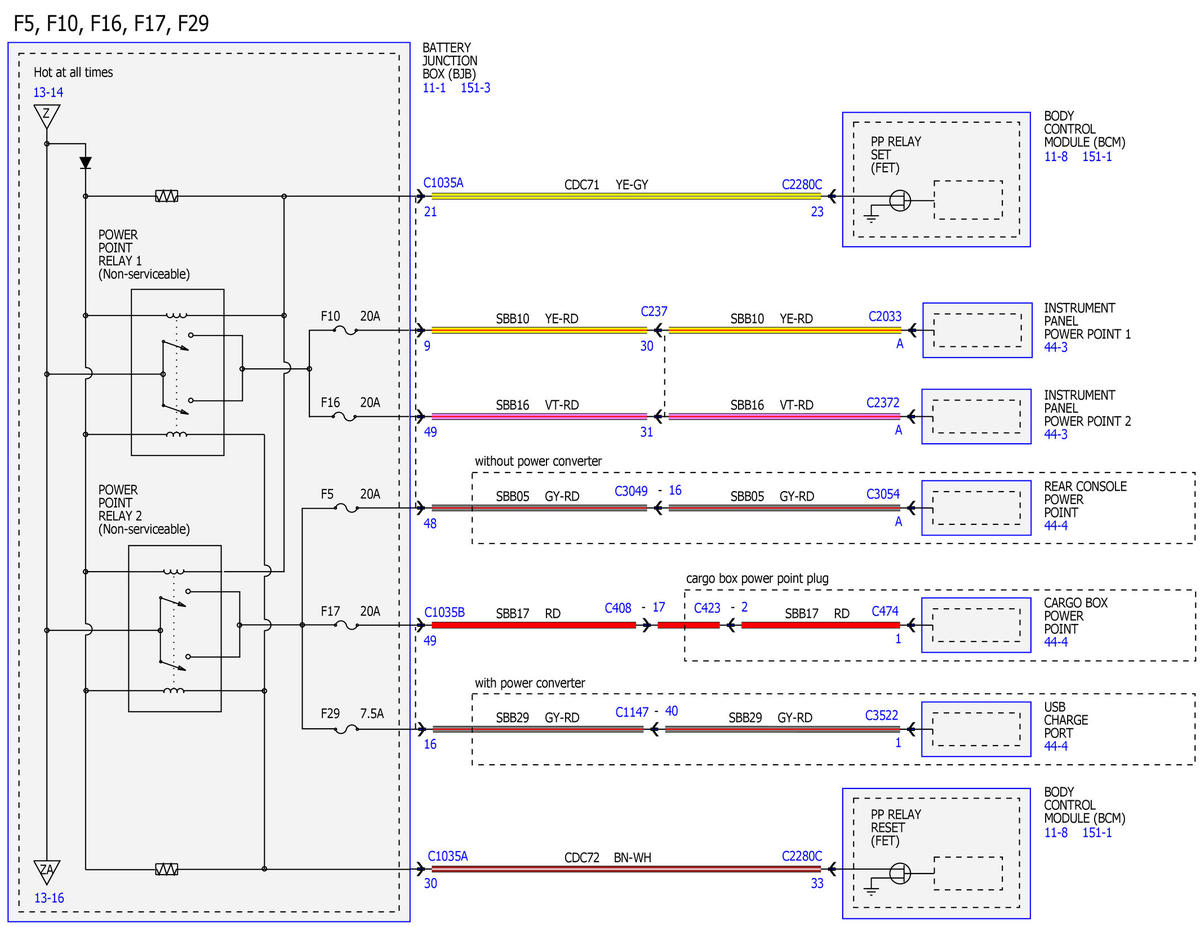This screenshot has height=927, width=1200.
Task: Open connector C408 link
Action: 619,607
